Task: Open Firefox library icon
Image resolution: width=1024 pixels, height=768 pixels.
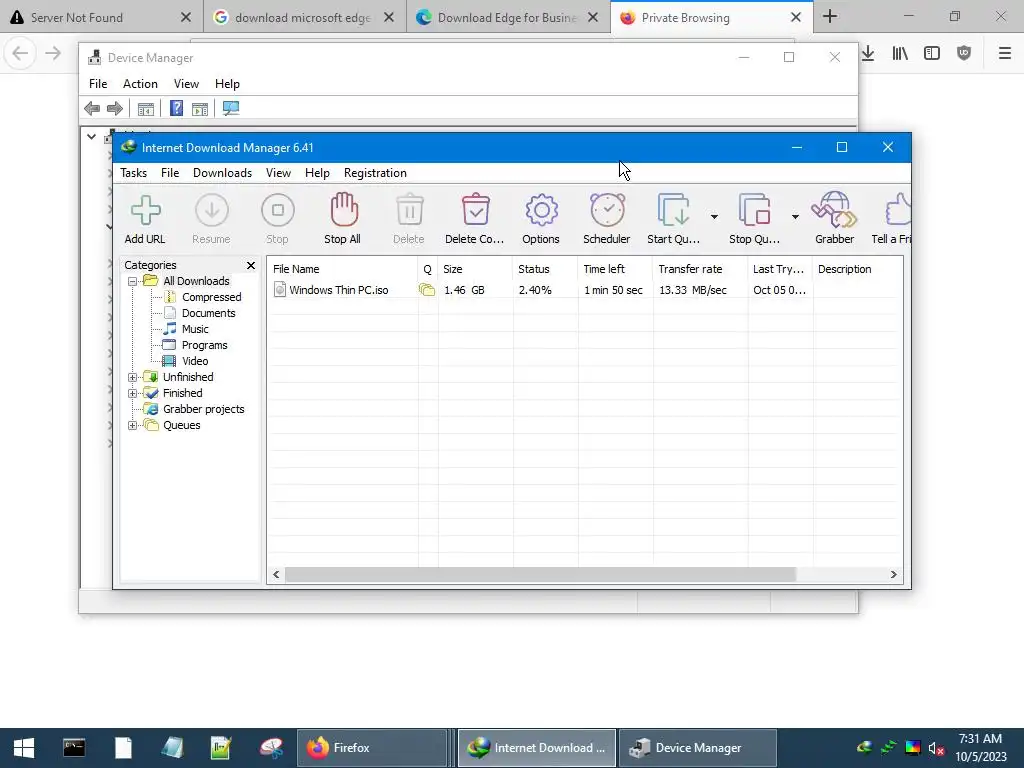Action: pos(900,54)
